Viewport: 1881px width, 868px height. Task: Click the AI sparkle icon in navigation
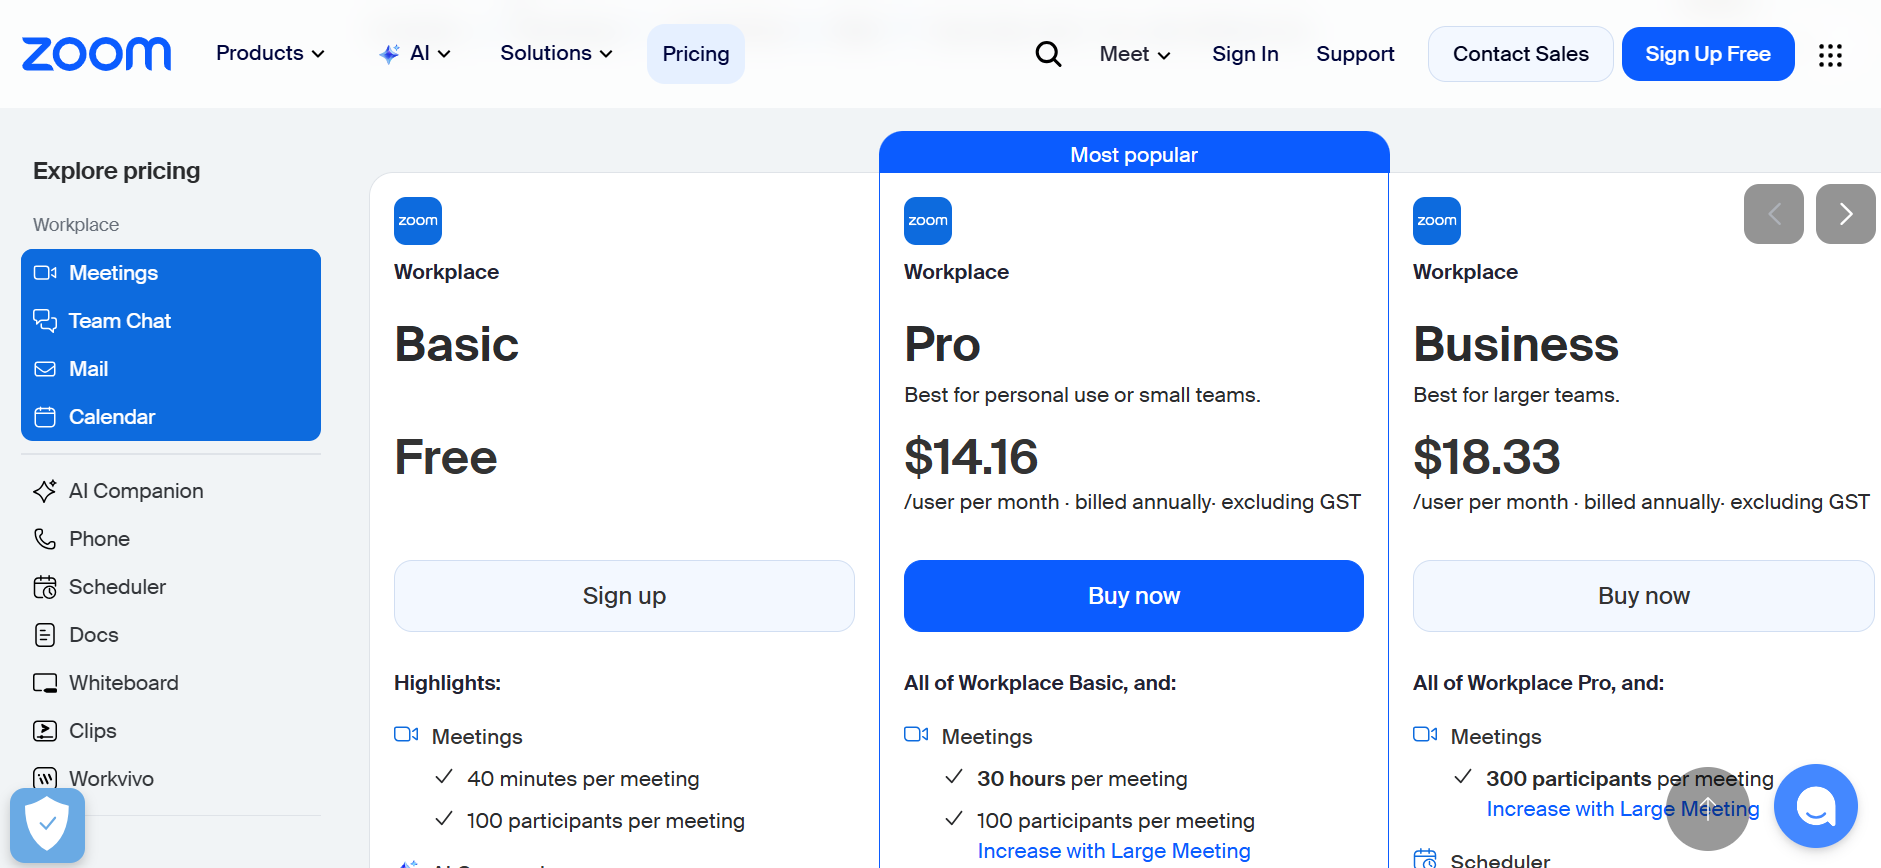click(389, 54)
